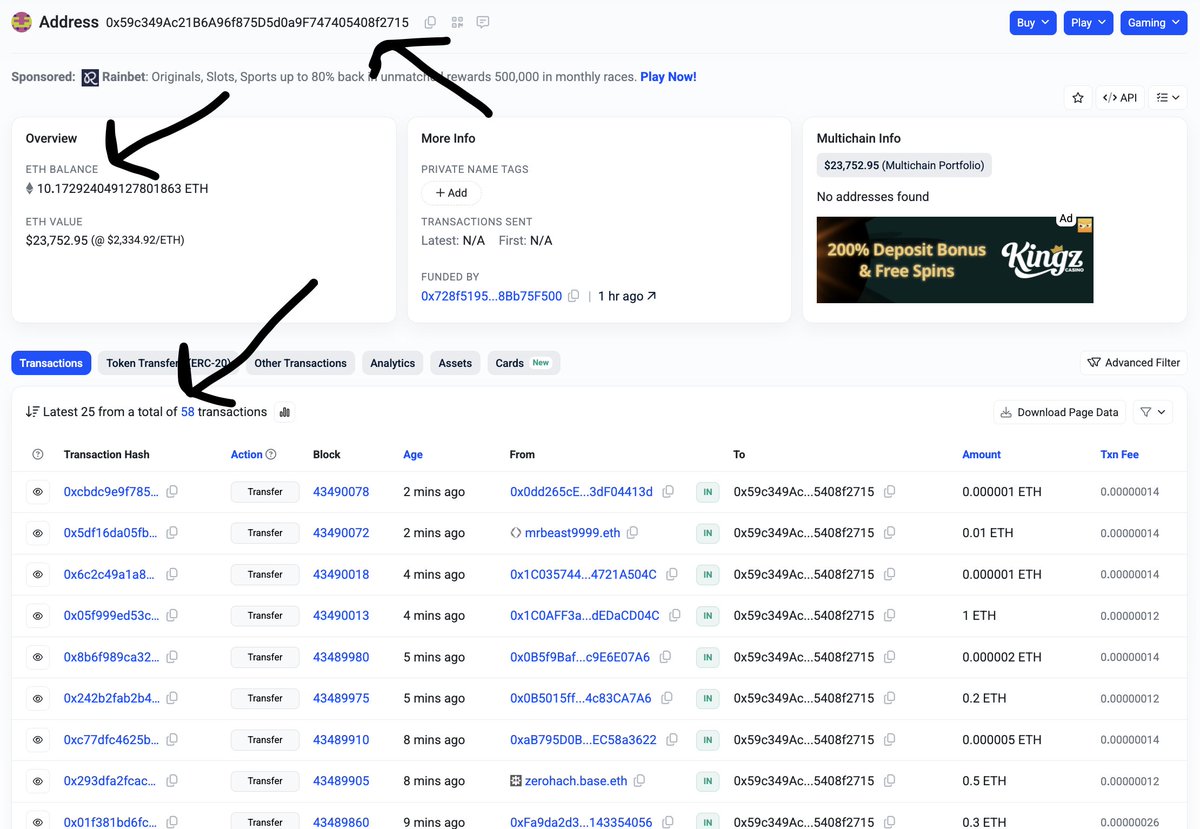Preview transaction 0x6c2c49a1a8 with the eye icon
The height and width of the screenshot is (829, 1200).
pos(38,575)
